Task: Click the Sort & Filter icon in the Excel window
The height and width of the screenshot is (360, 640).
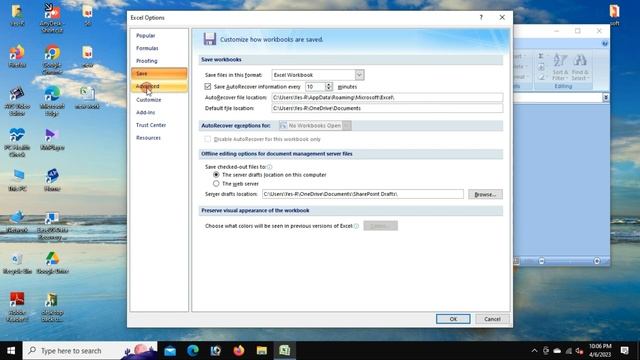Action: (560, 67)
